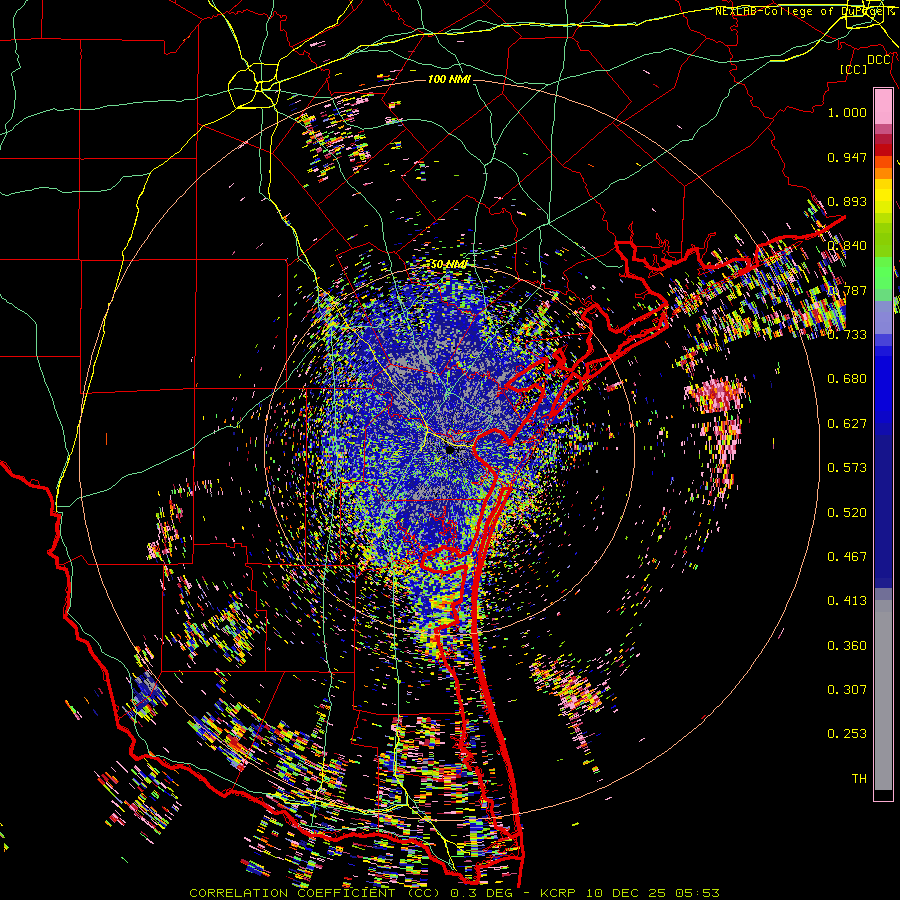This screenshot has width=900, height=900.
Task: Click the 0.520 scale value
Action: 847,513
